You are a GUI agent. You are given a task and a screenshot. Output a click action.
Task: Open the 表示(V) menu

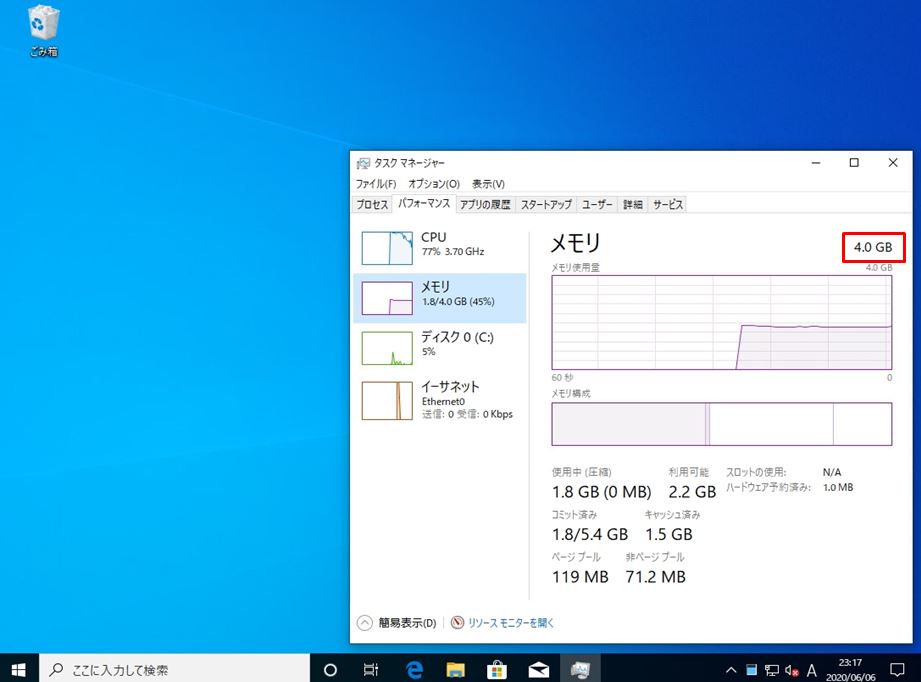click(488, 184)
